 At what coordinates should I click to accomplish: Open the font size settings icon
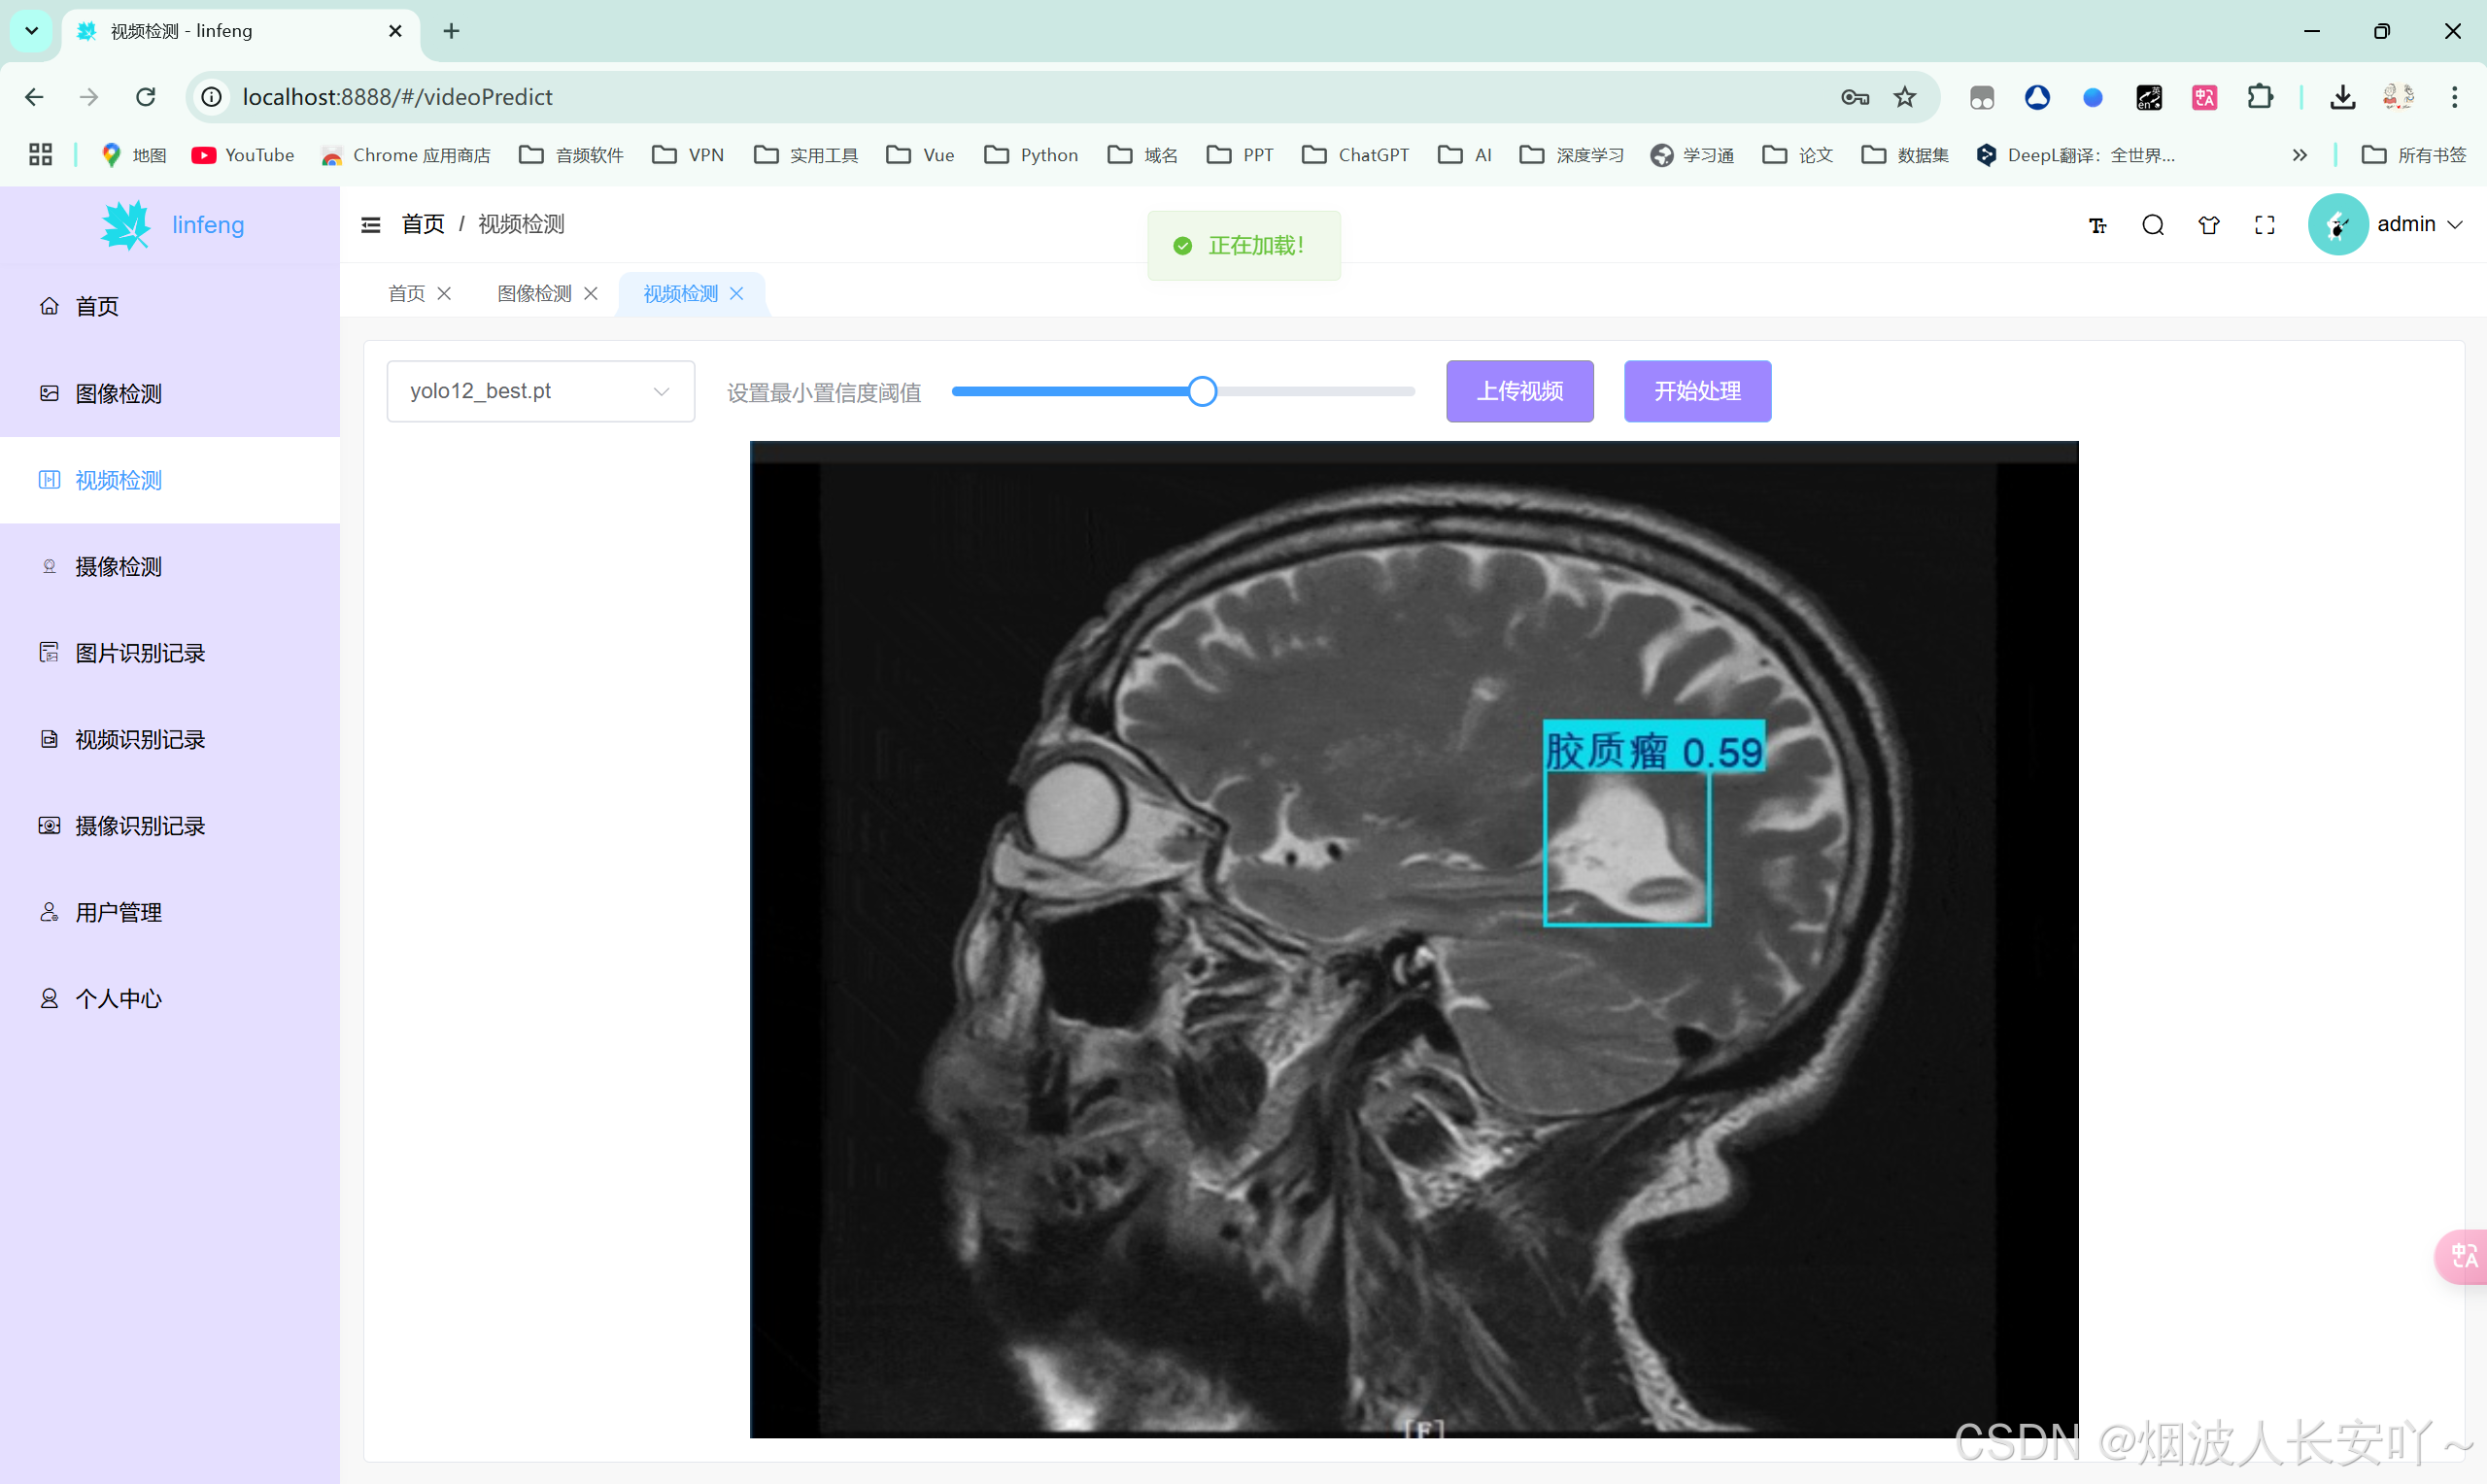click(2097, 225)
